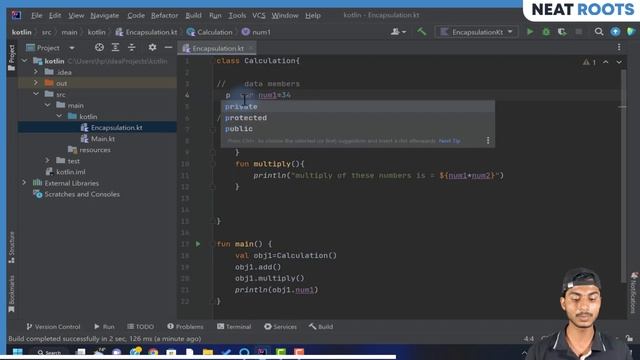640x360 pixels.
Task: Toggle the Structure side tool window
Action: coord(11,247)
